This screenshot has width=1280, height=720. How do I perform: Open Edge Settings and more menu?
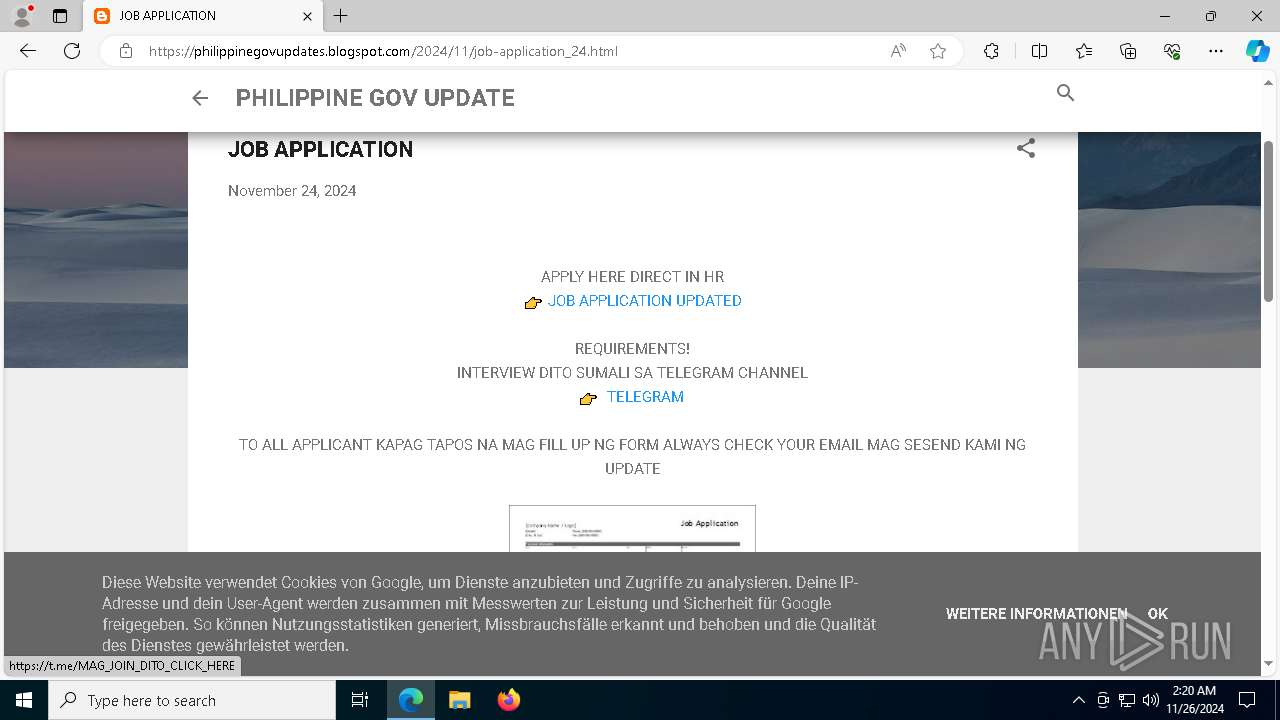(1216, 51)
